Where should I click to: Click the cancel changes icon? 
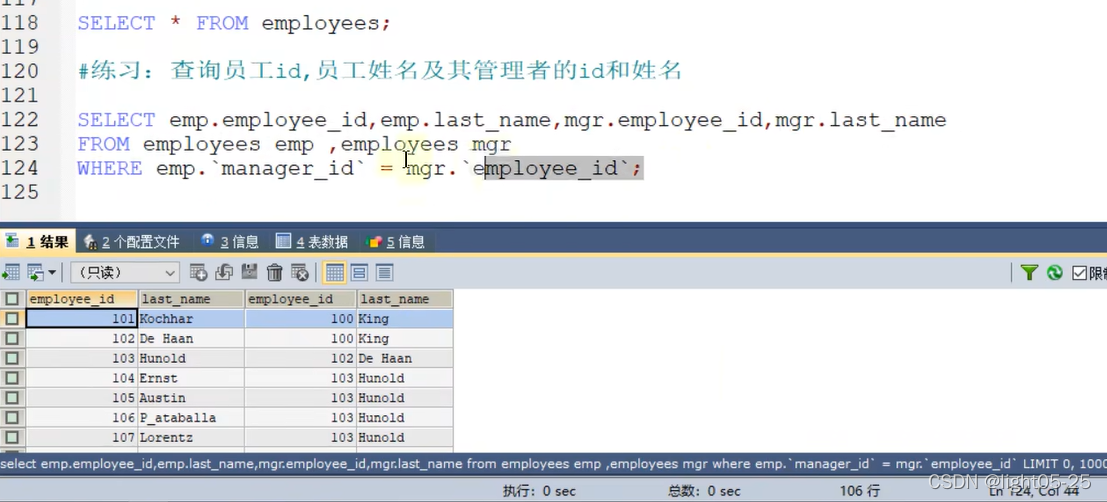300,273
